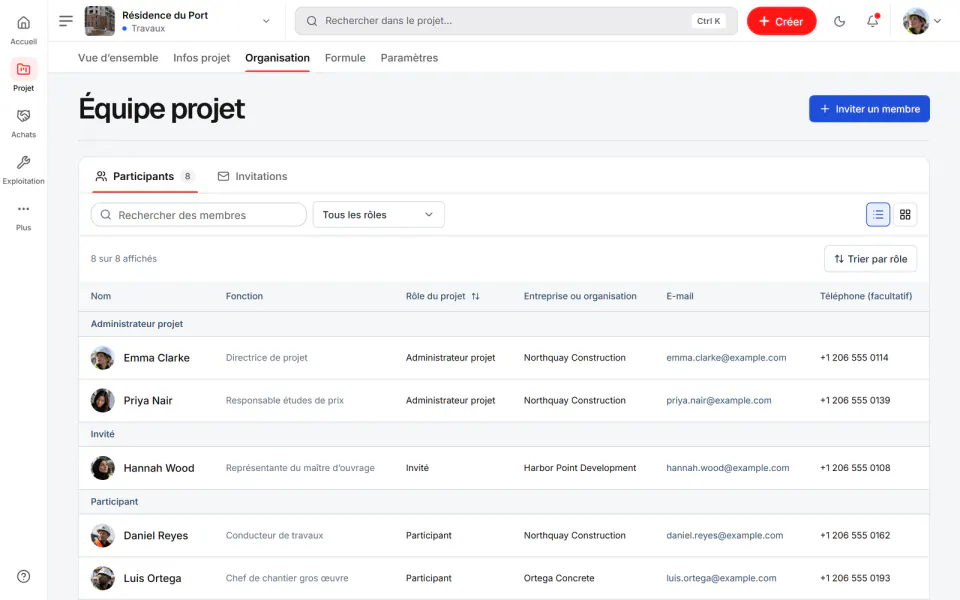Click the E-mail column header

[680, 296]
